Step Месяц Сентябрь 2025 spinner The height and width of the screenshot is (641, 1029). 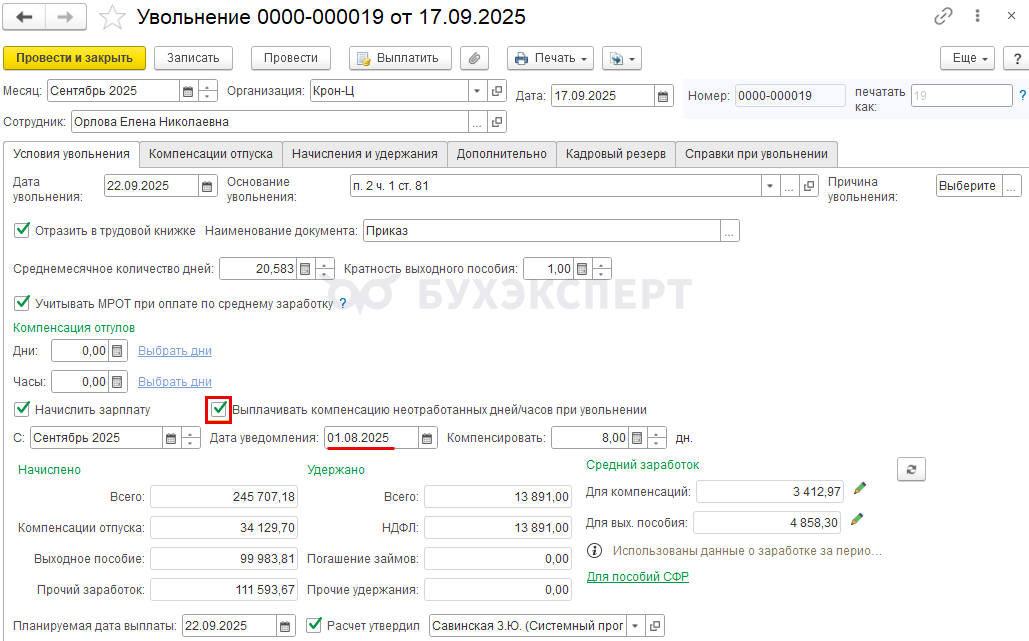207,91
